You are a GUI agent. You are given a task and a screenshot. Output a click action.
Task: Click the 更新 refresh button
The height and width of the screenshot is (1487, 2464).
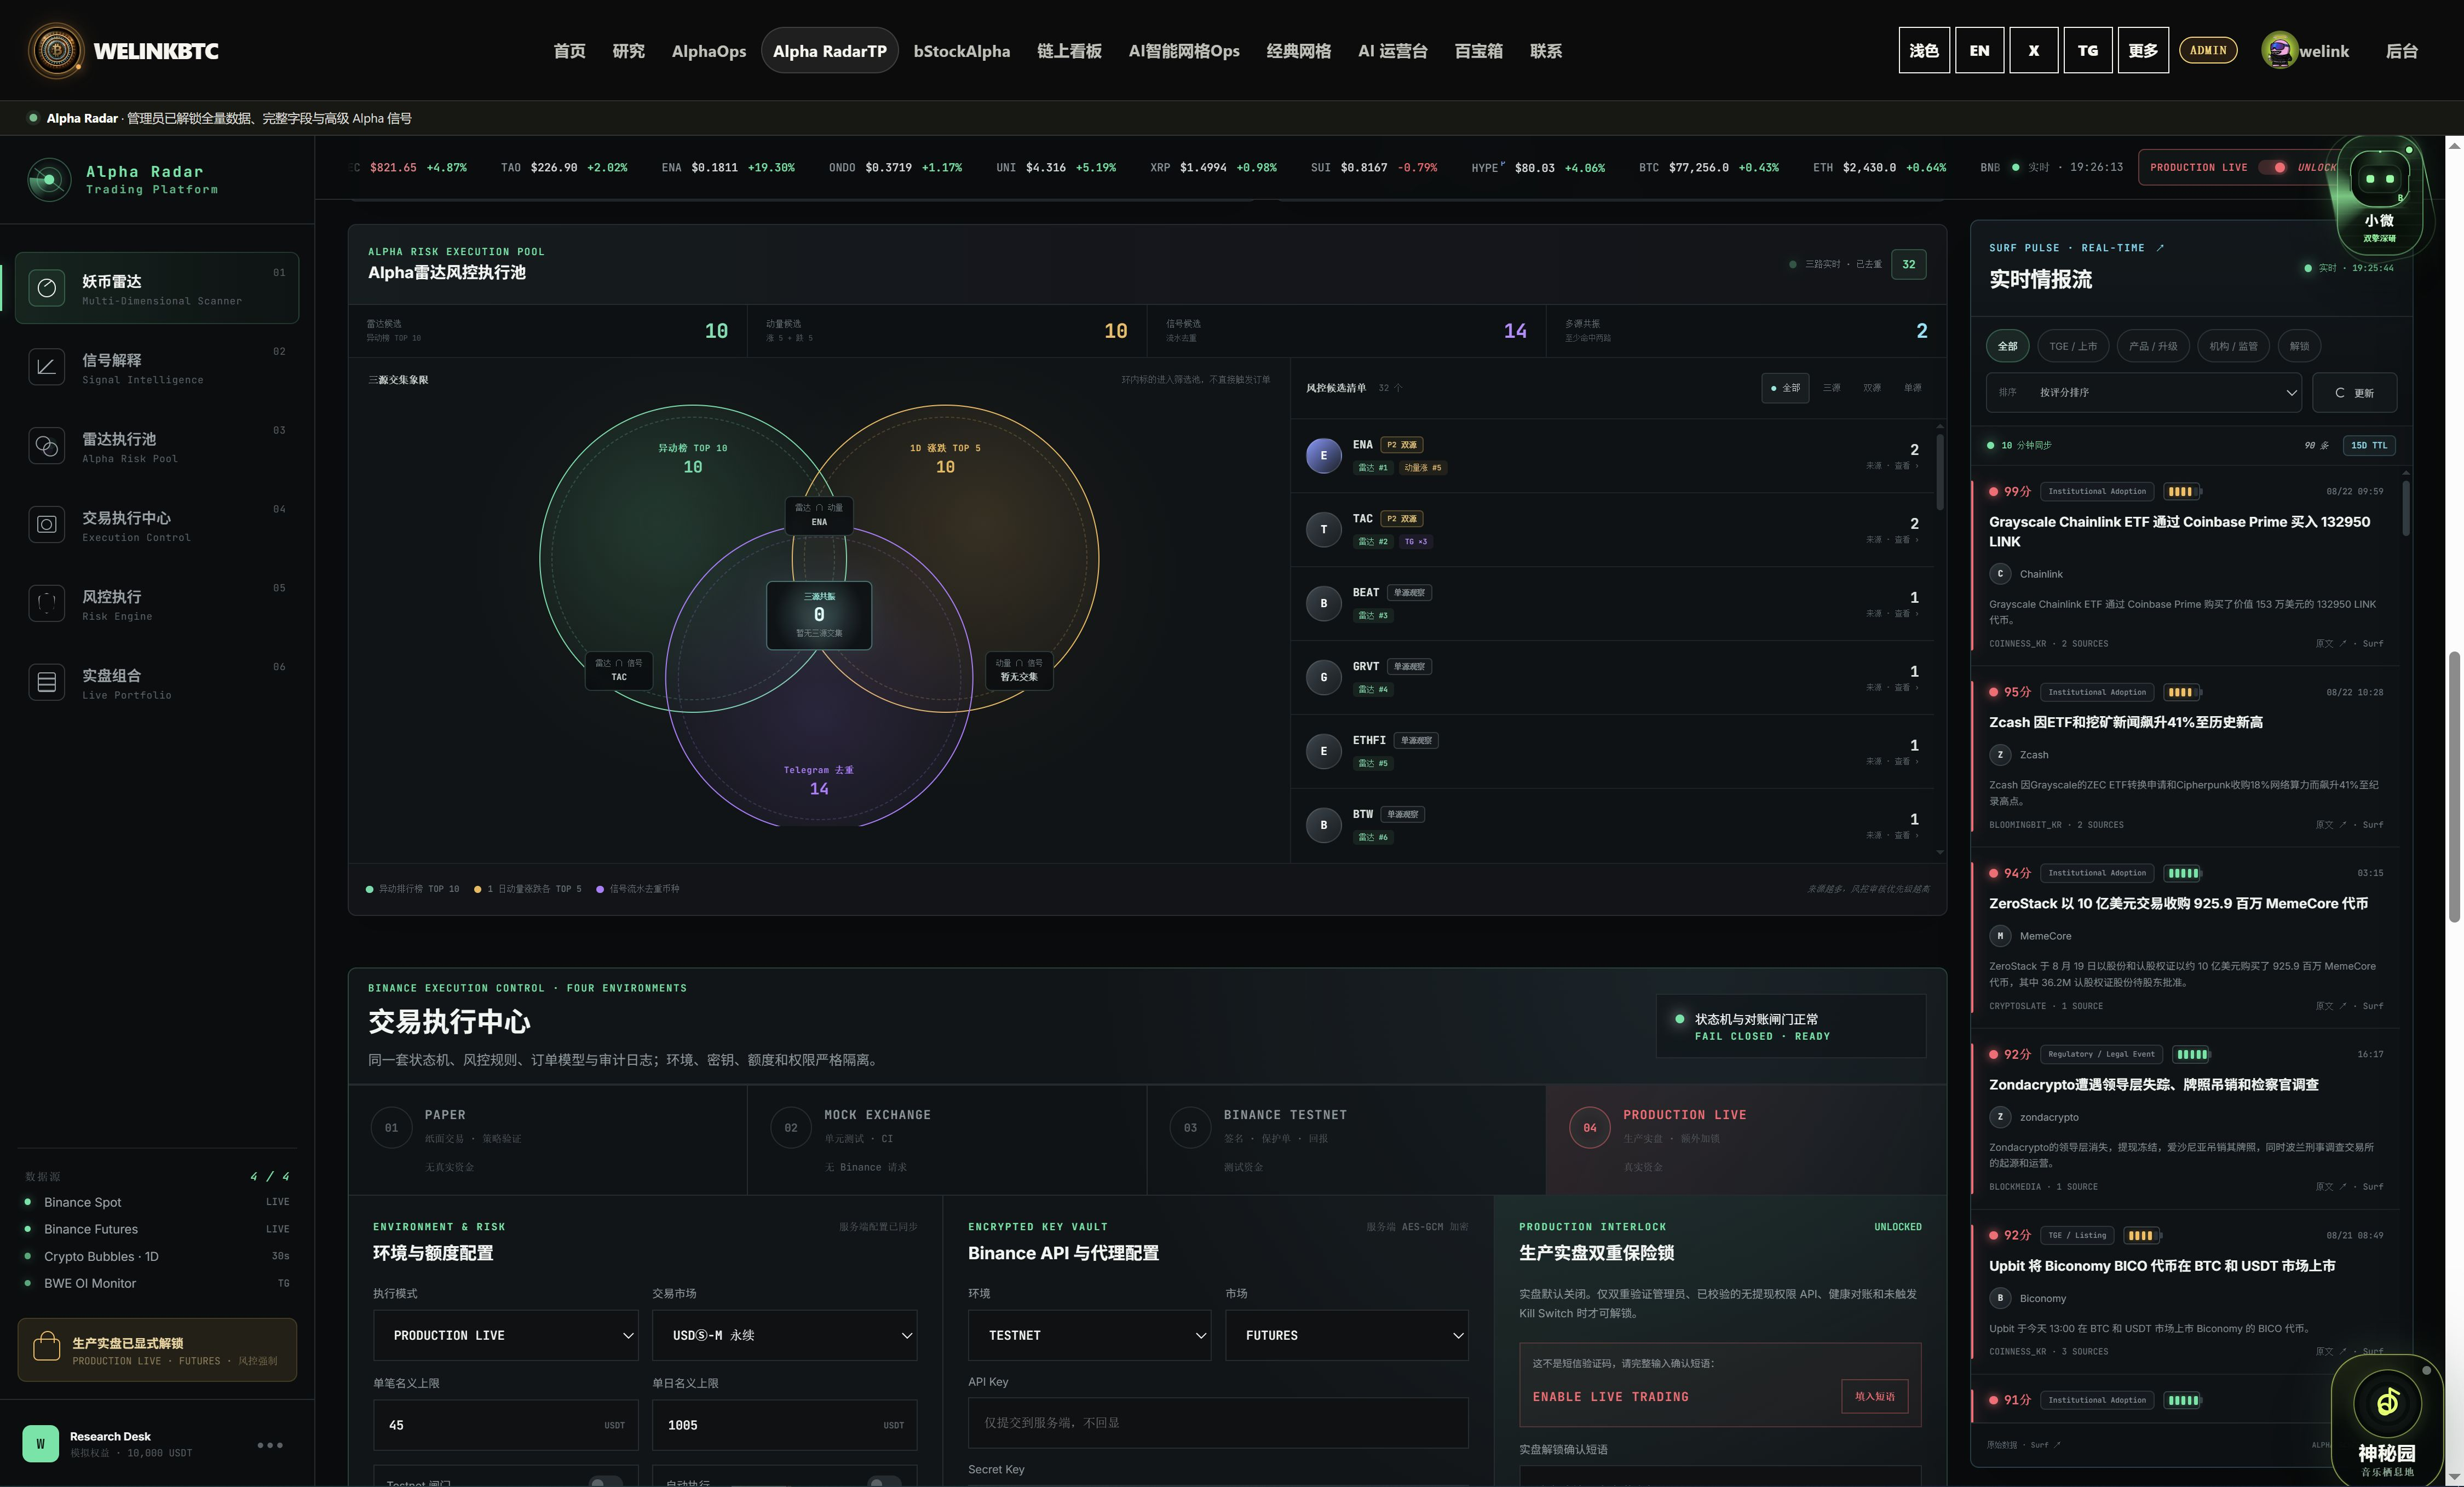click(x=2354, y=393)
